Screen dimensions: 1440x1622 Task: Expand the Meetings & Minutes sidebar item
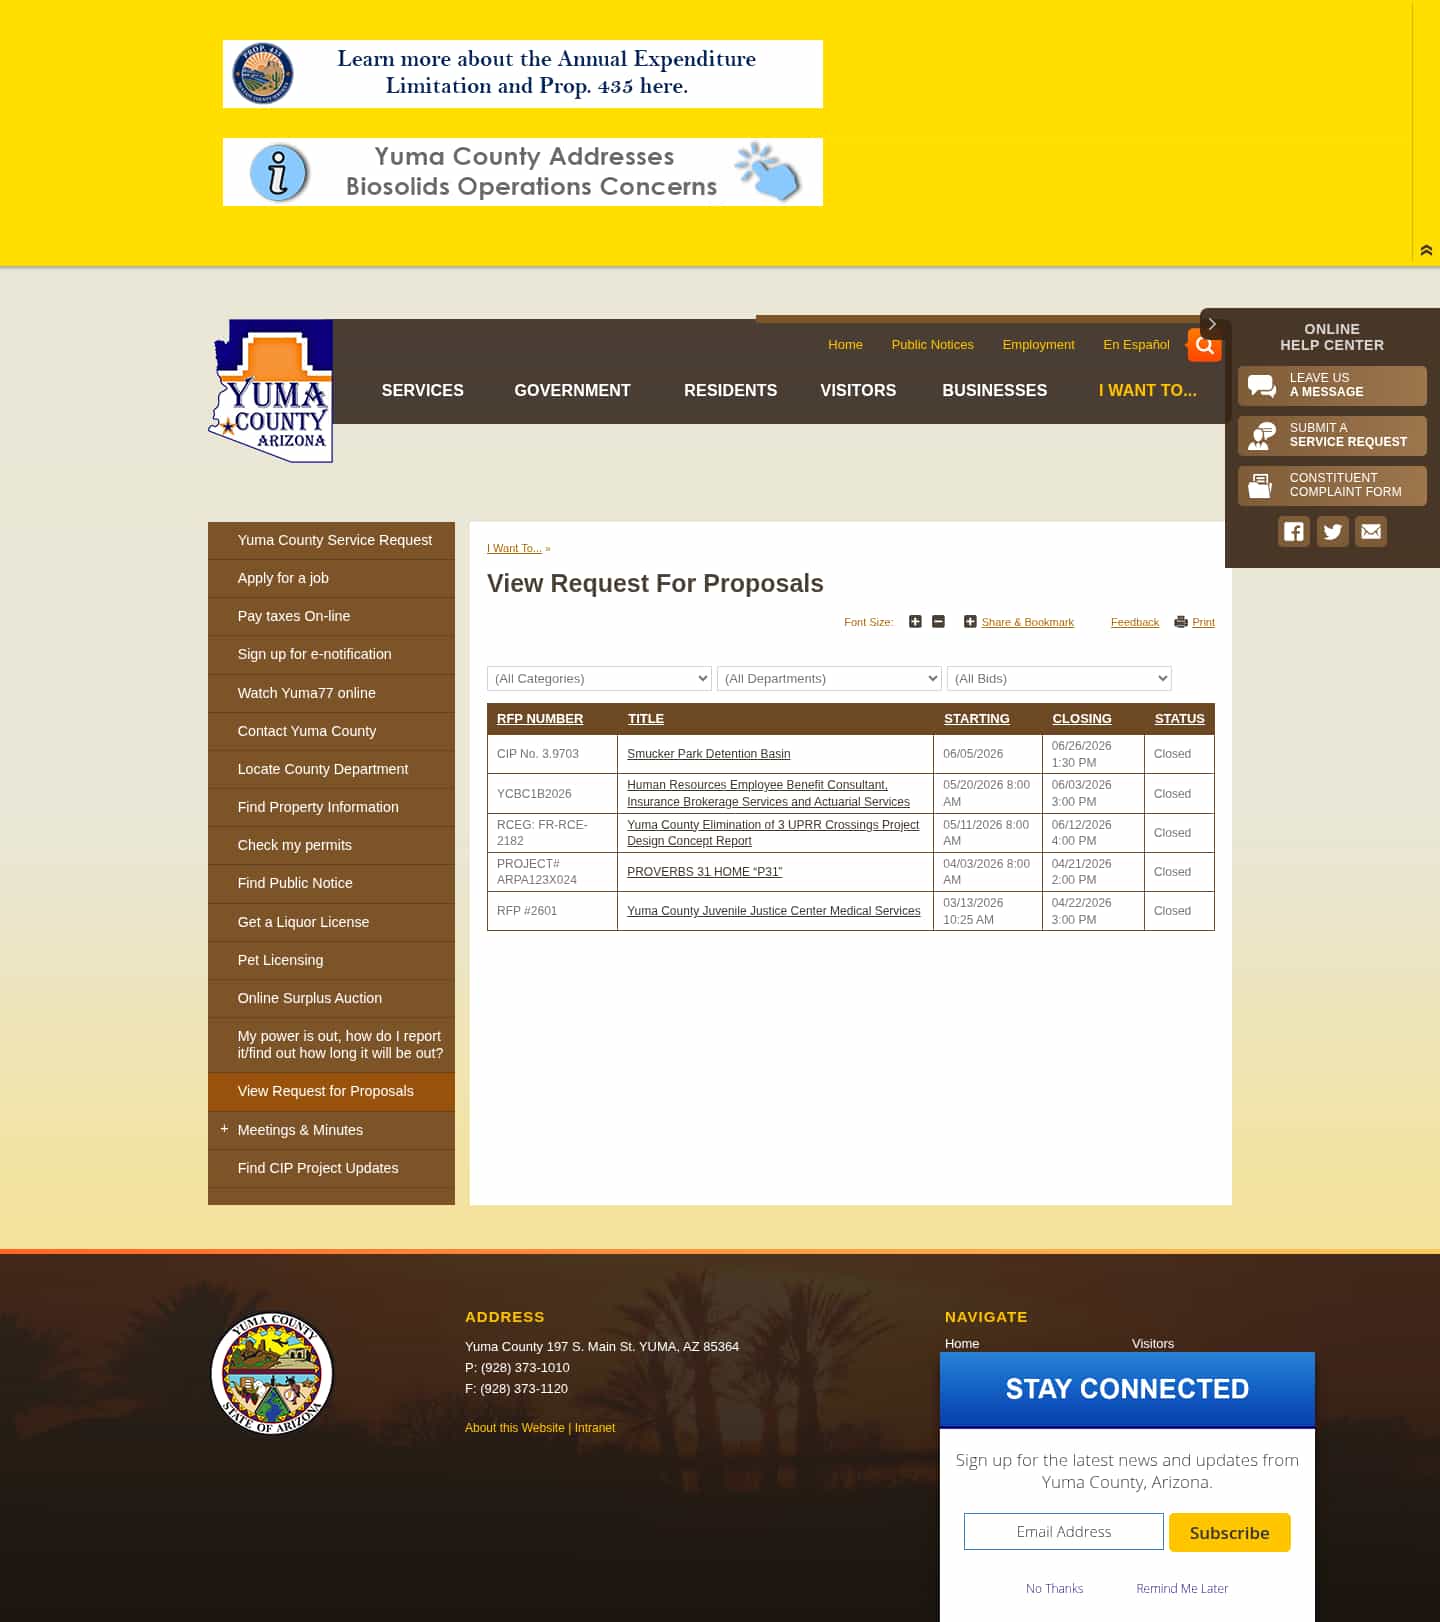[224, 1129]
